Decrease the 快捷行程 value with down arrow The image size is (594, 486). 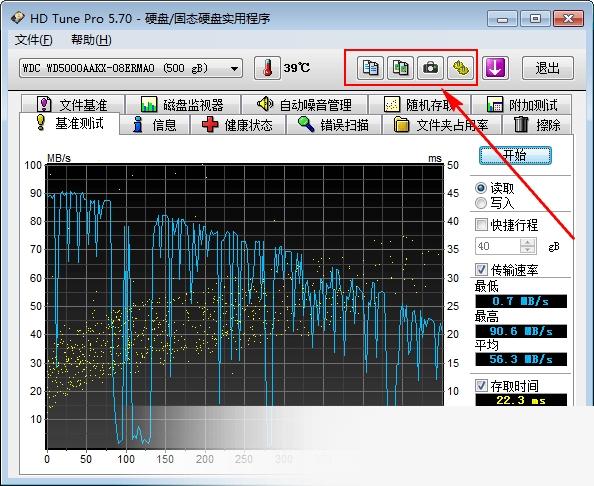click(528, 250)
